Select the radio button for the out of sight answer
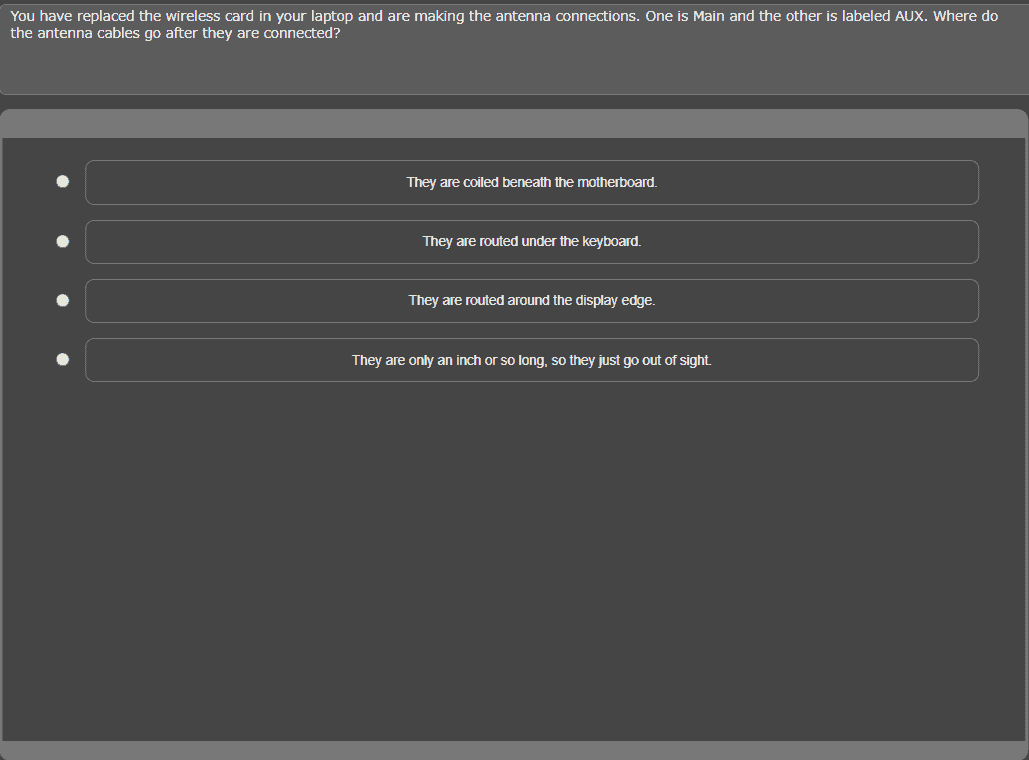 [x=62, y=359]
